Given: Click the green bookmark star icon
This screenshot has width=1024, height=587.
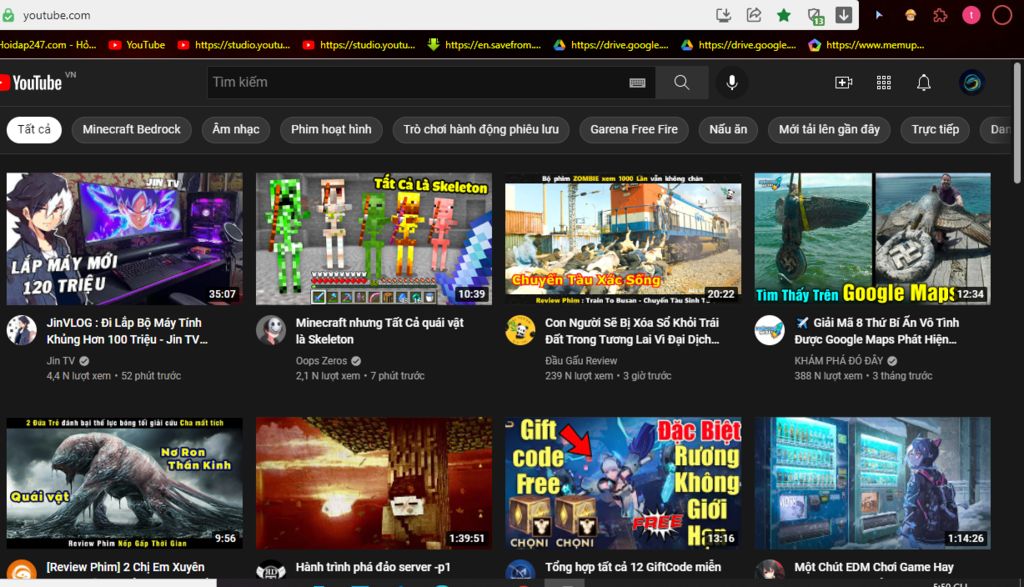Looking at the screenshot, I should (x=784, y=15).
